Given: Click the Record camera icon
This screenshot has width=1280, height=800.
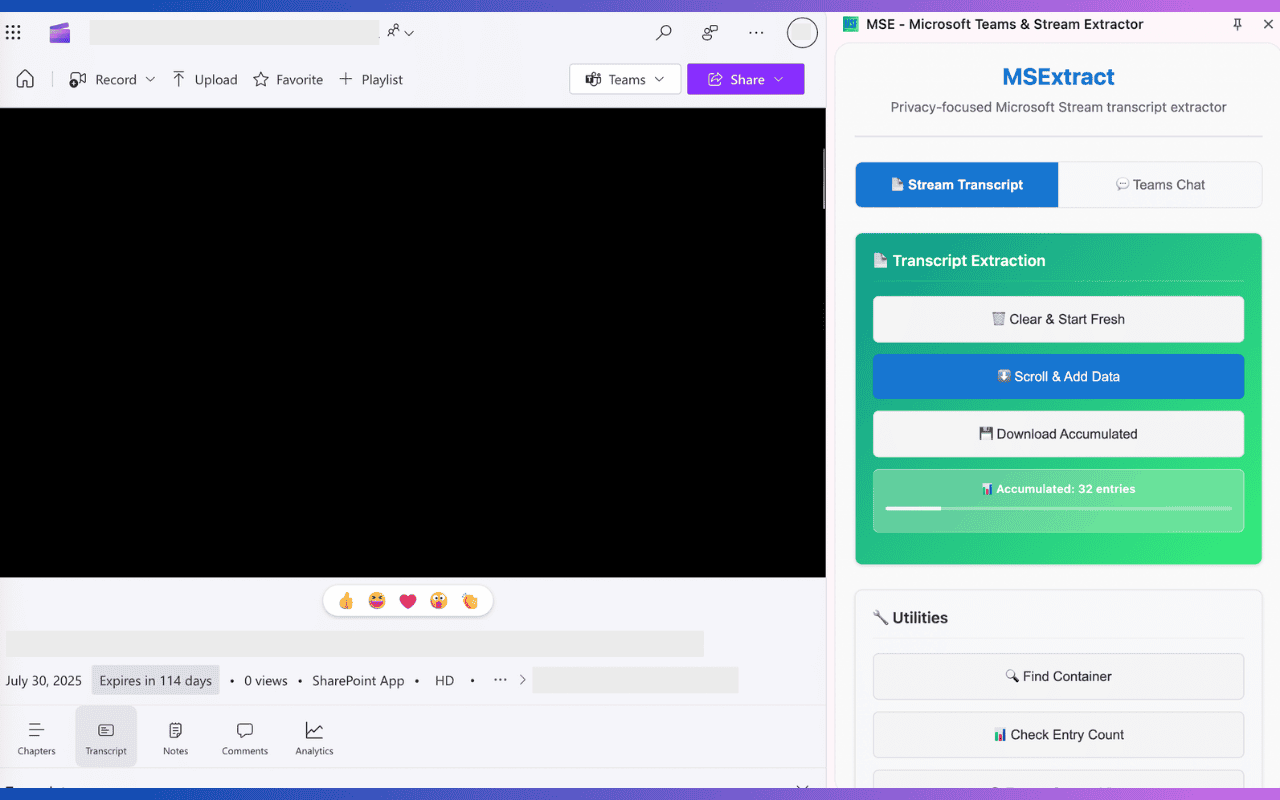Looking at the screenshot, I should 78,78.
